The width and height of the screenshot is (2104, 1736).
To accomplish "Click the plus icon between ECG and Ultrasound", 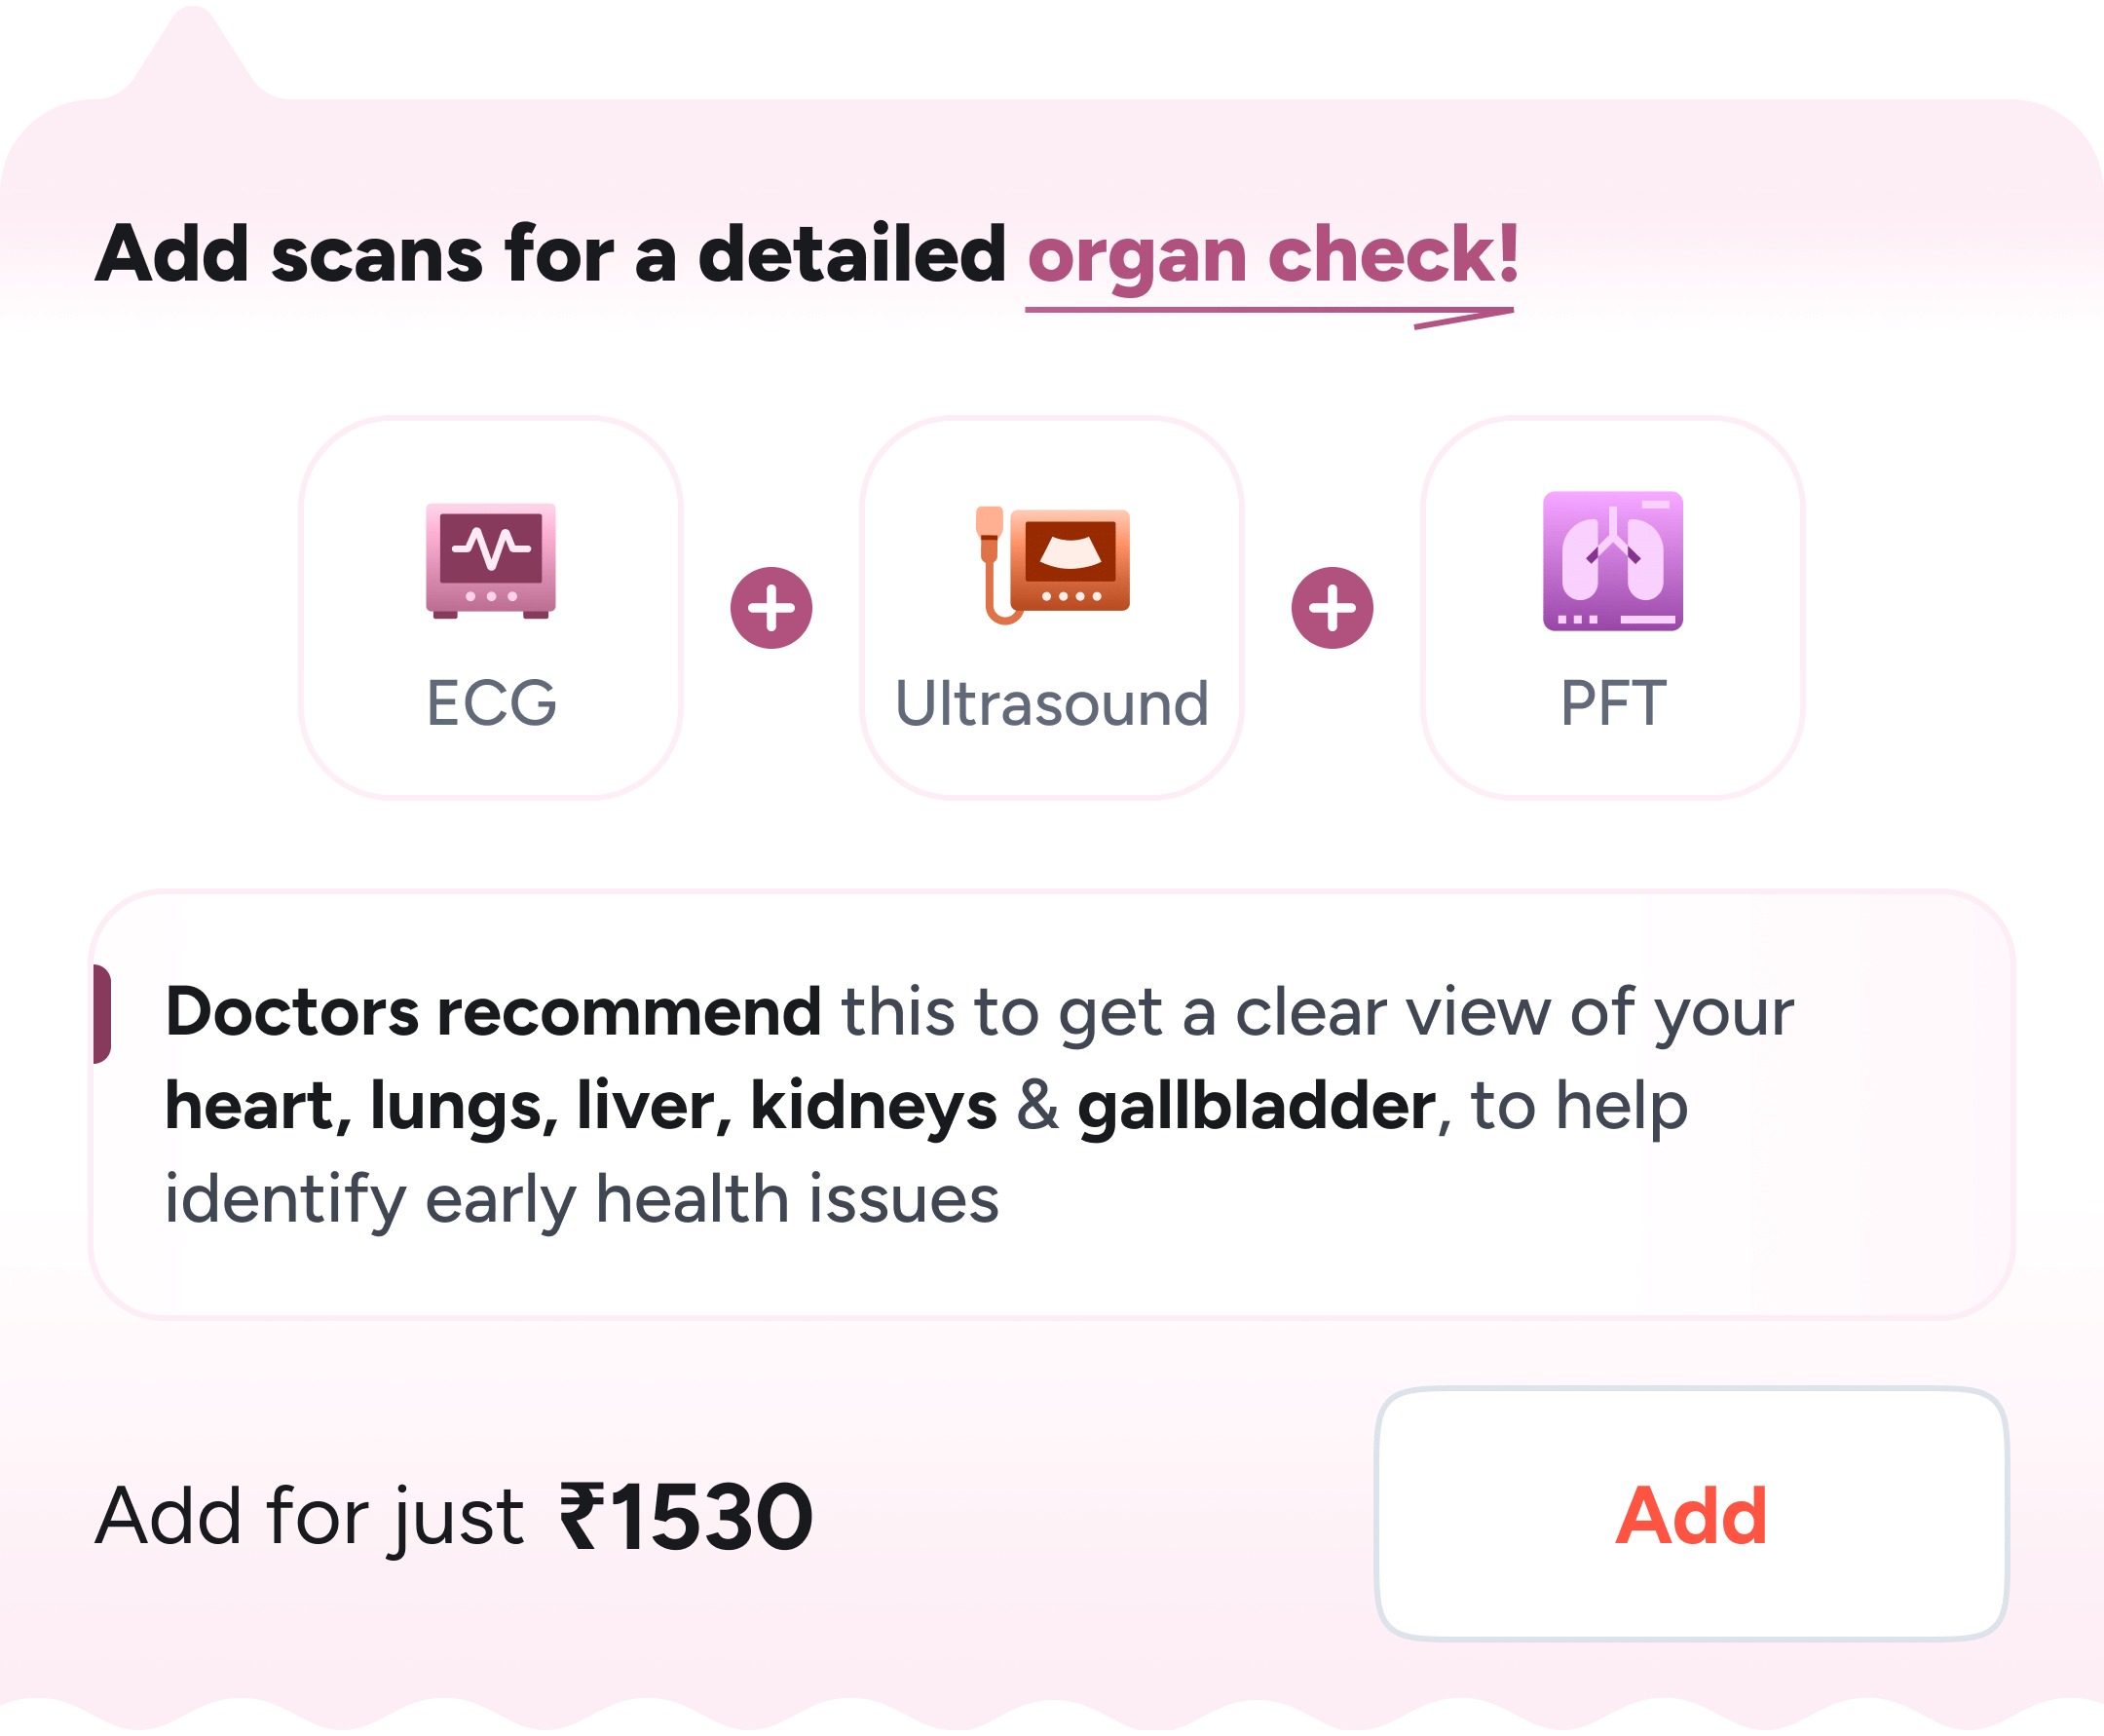I will (x=771, y=607).
